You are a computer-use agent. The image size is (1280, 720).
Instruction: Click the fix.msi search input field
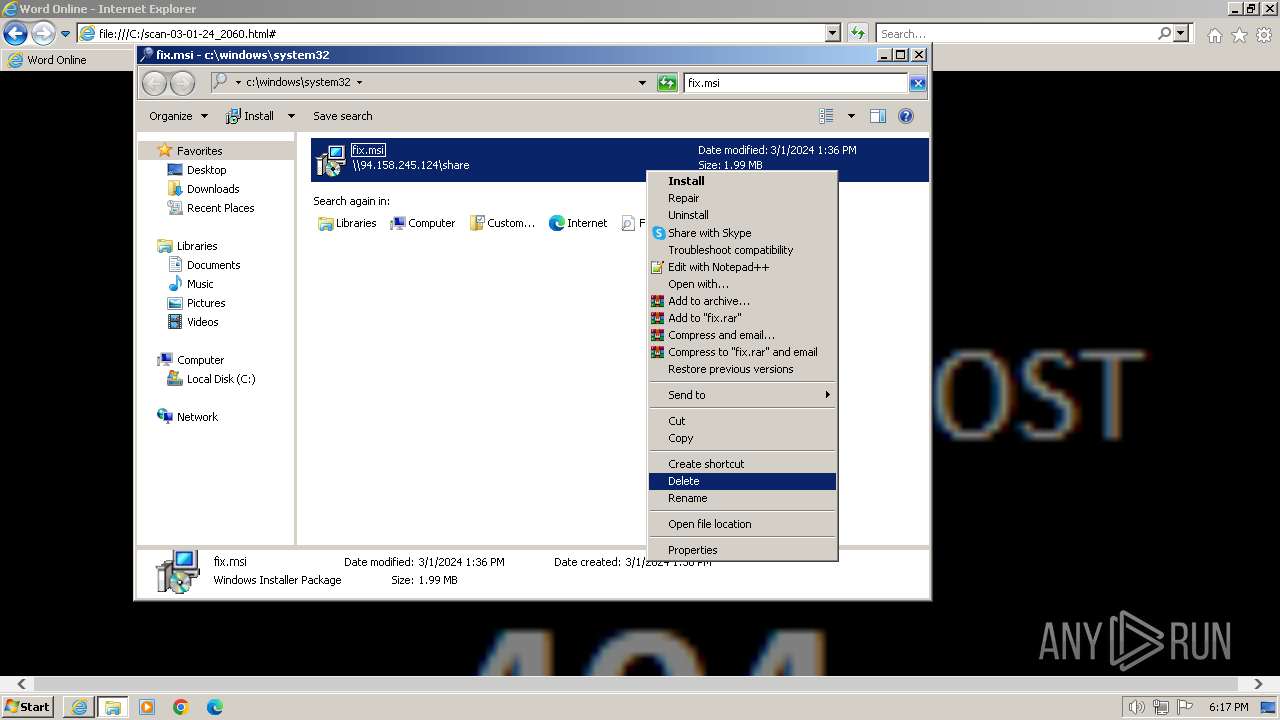[x=796, y=83]
